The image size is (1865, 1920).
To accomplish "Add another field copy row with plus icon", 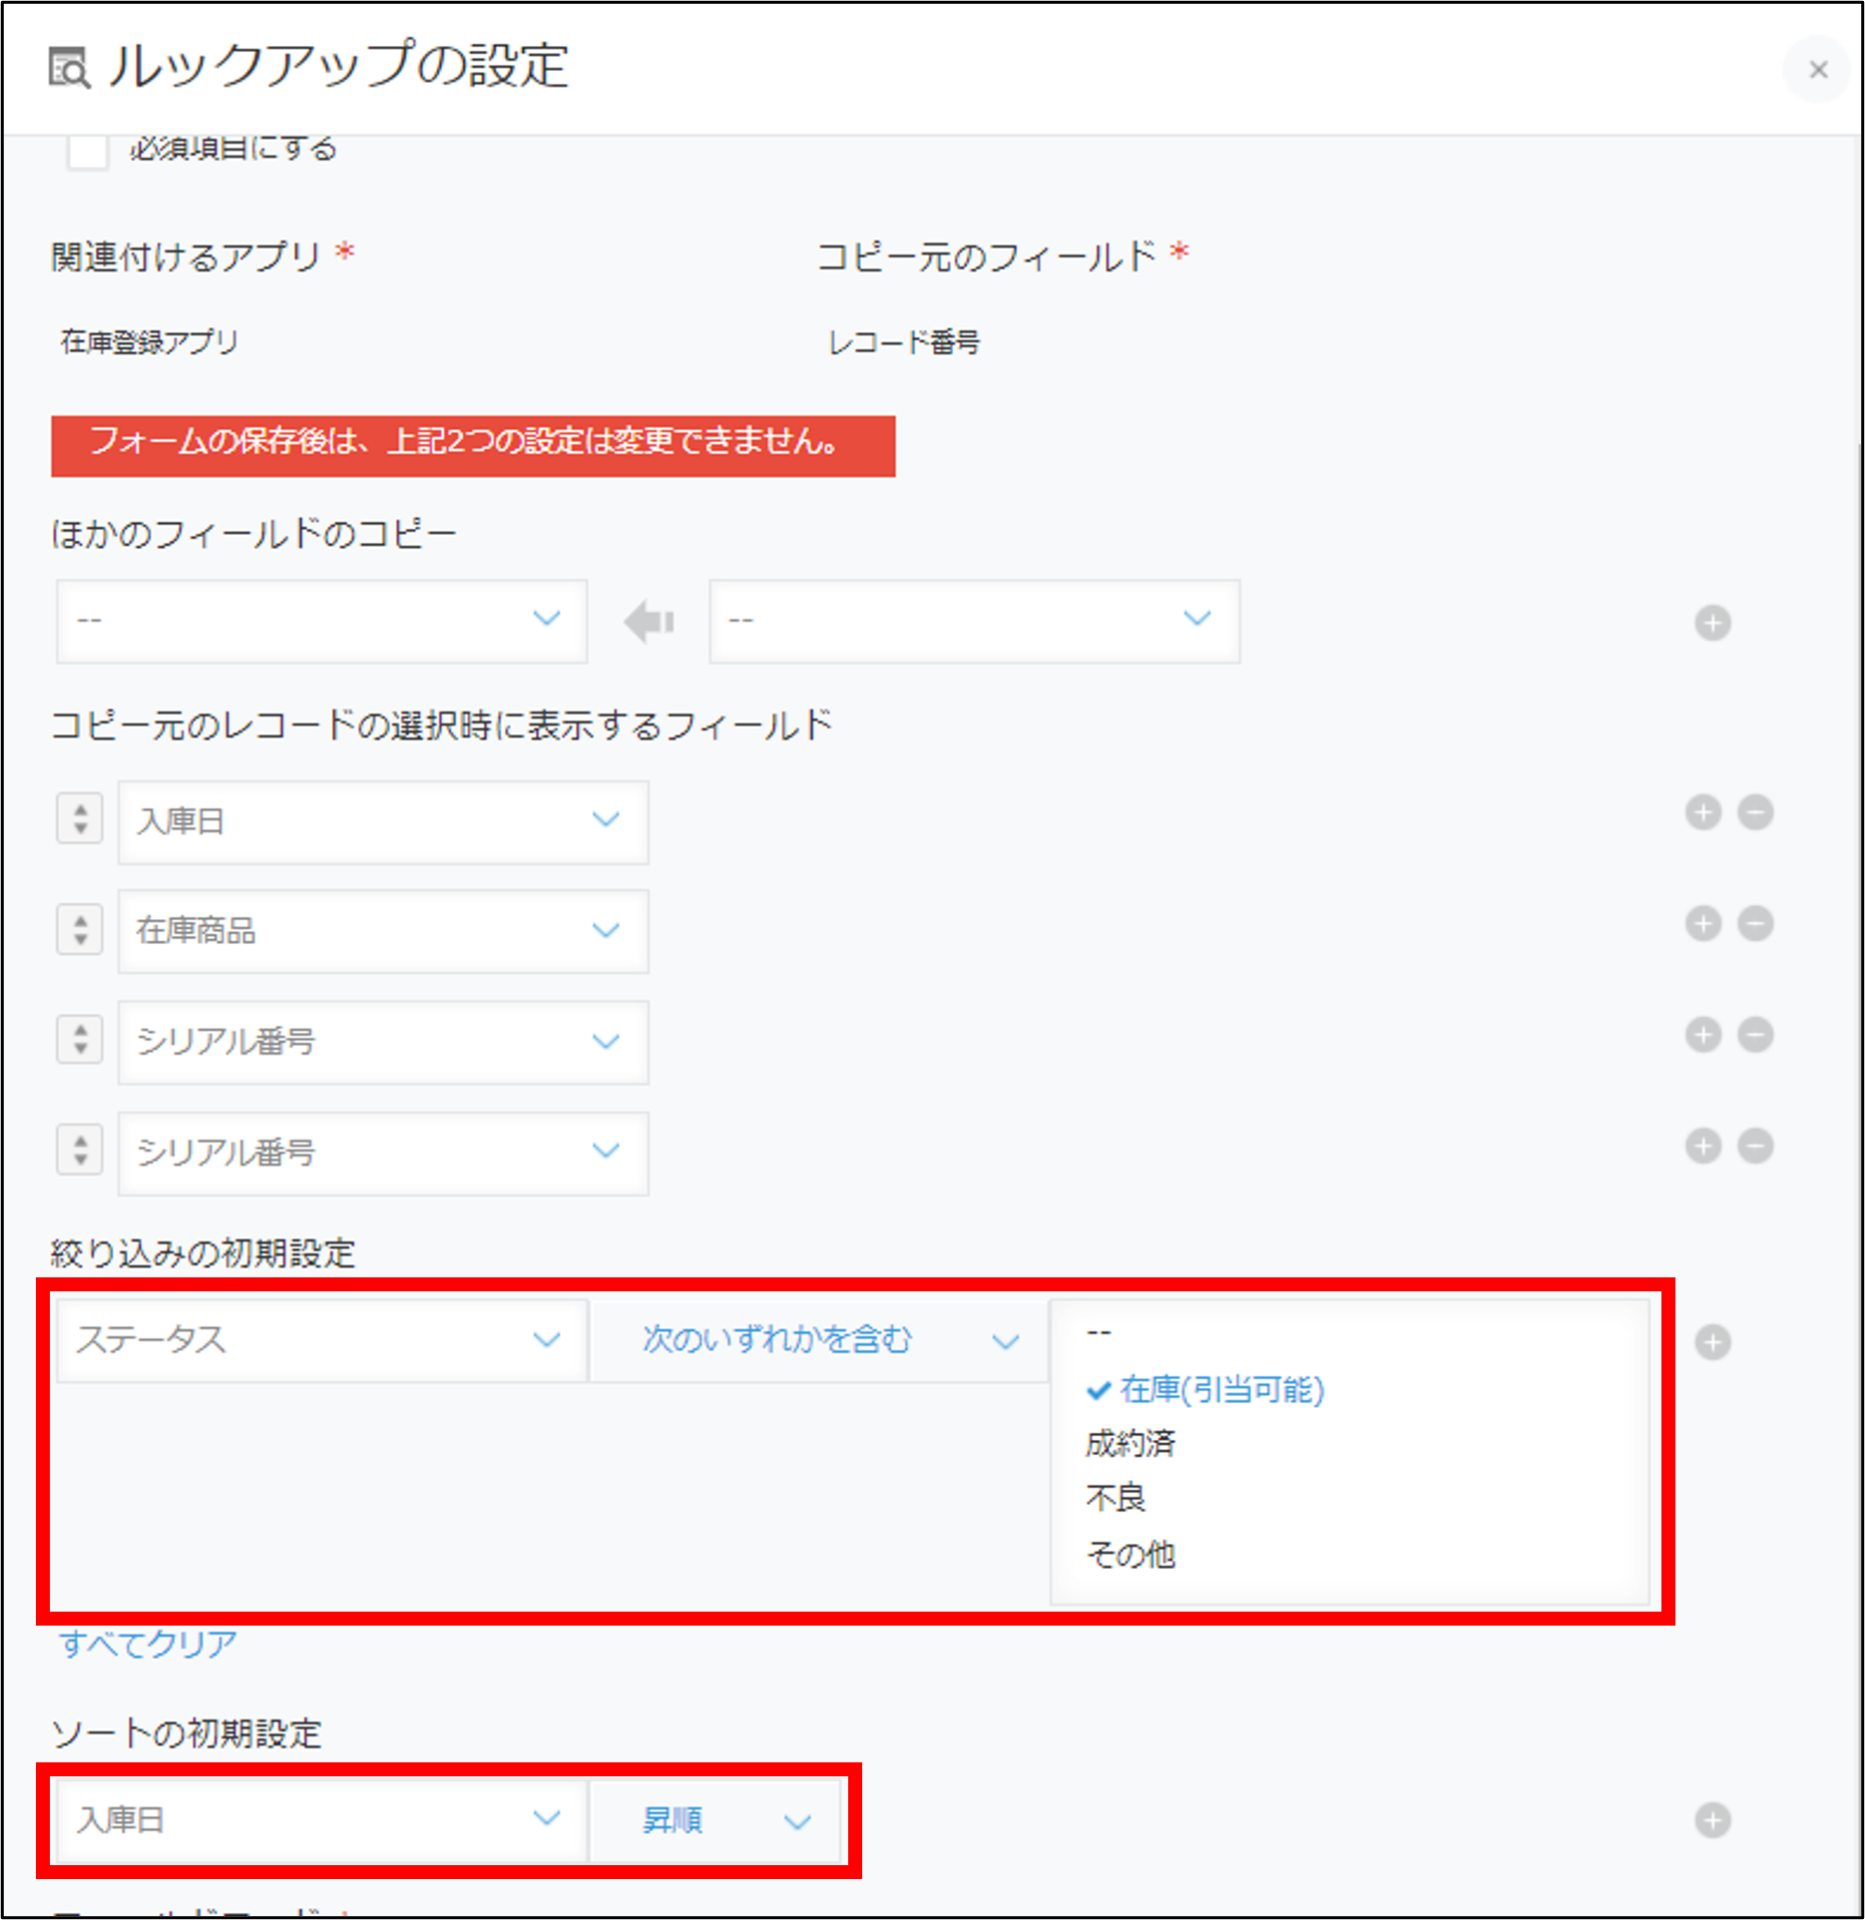I will pos(1712,622).
